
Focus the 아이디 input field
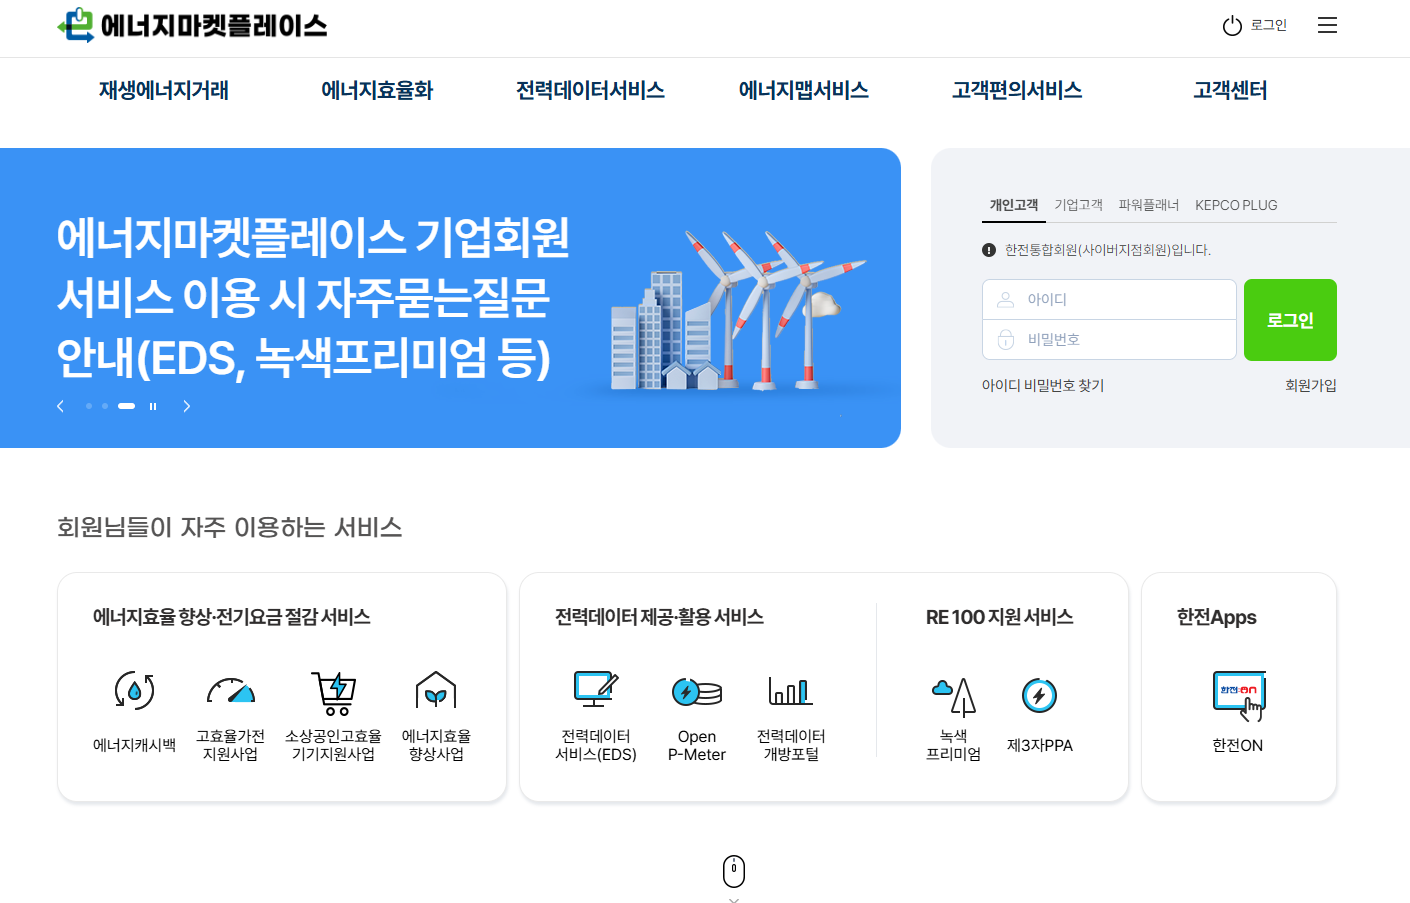(x=1110, y=299)
